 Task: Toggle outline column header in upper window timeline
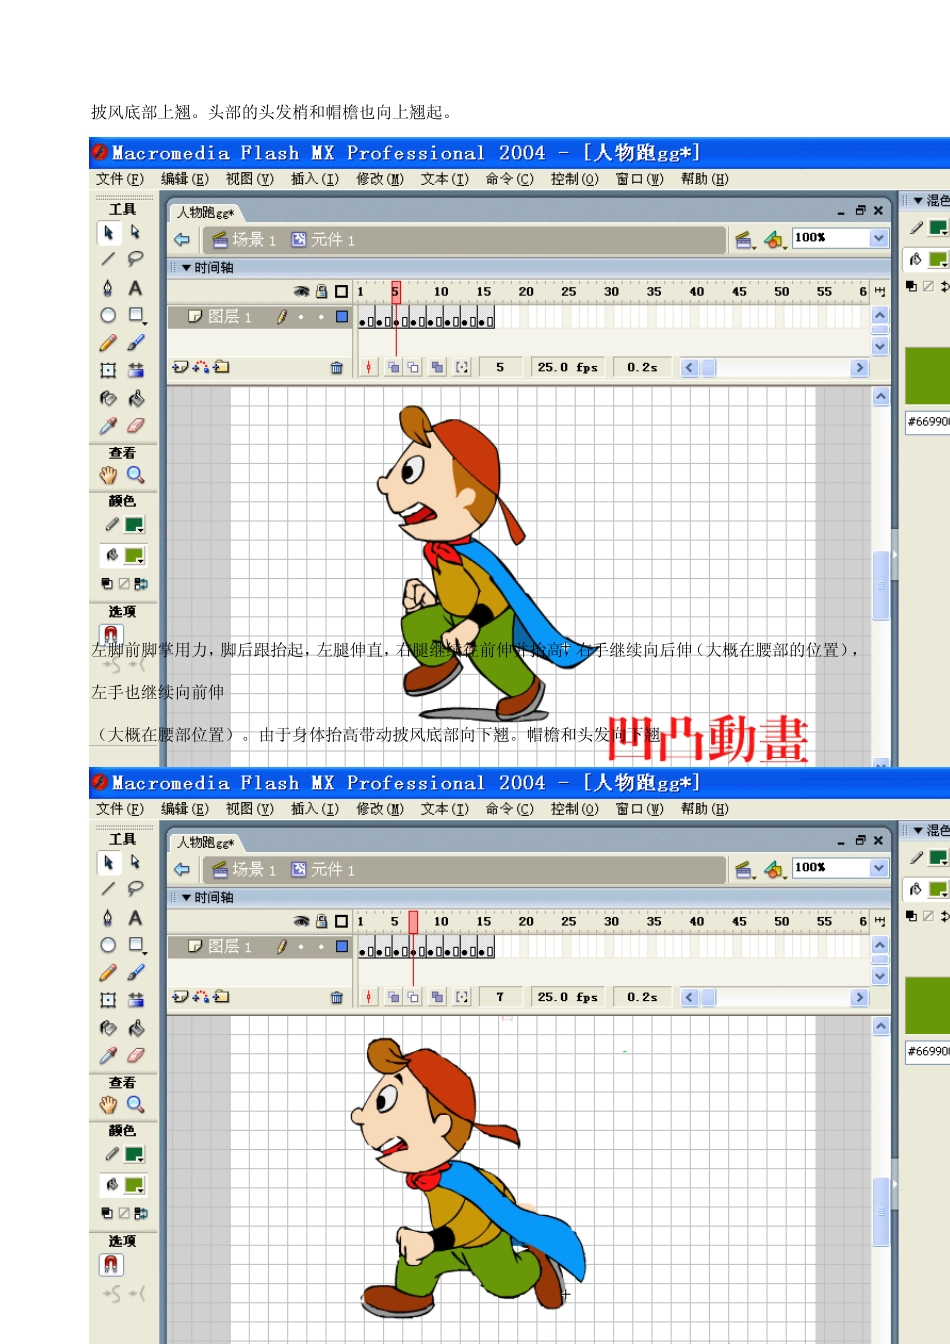coord(341,291)
